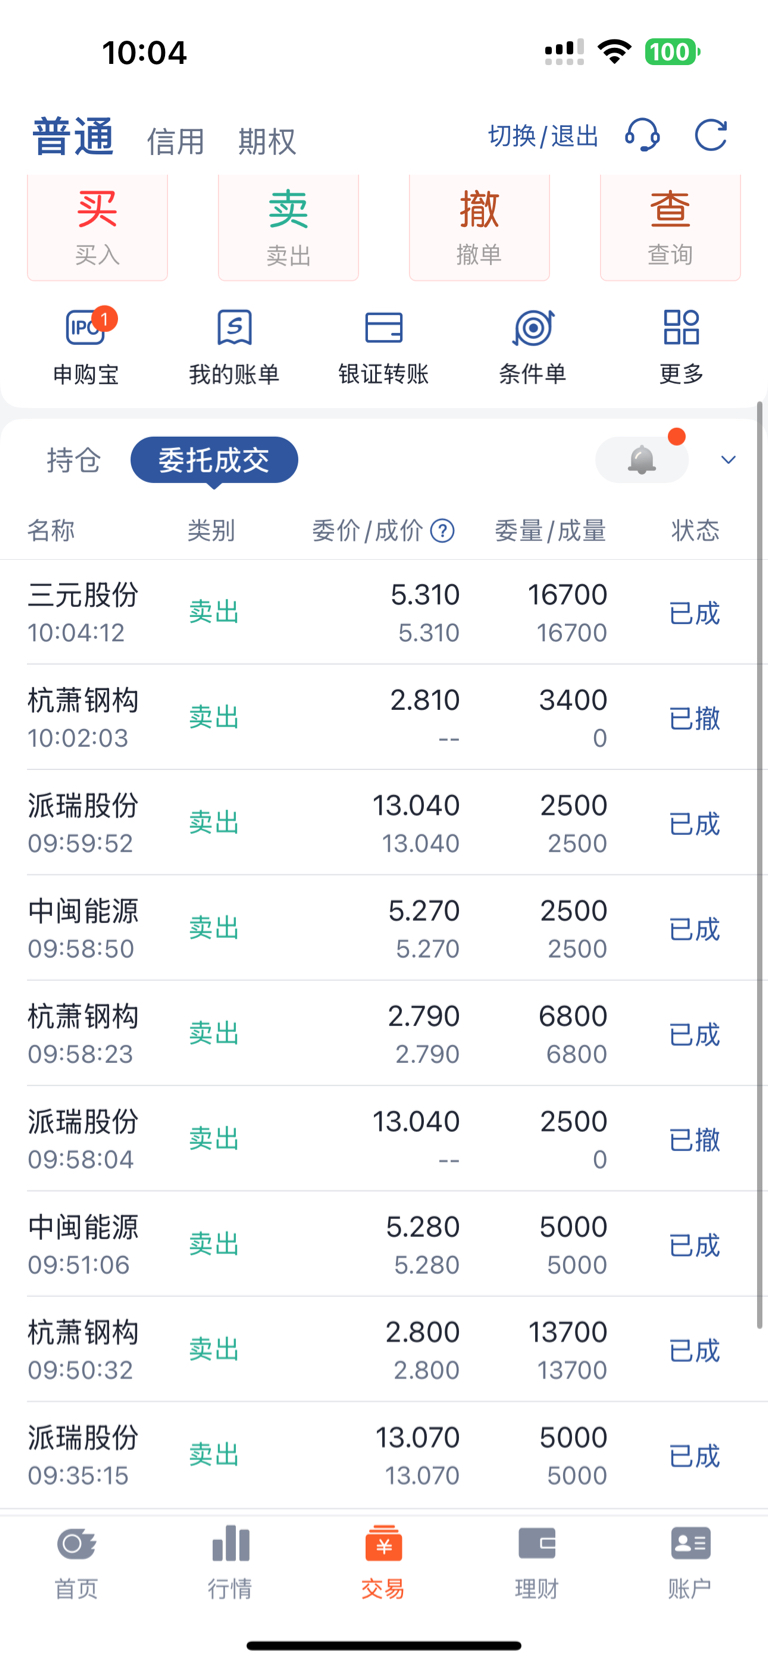This screenshot has width=768, height=1665.
Task: Click the 切换/退出 link
Action: (543, 136)
